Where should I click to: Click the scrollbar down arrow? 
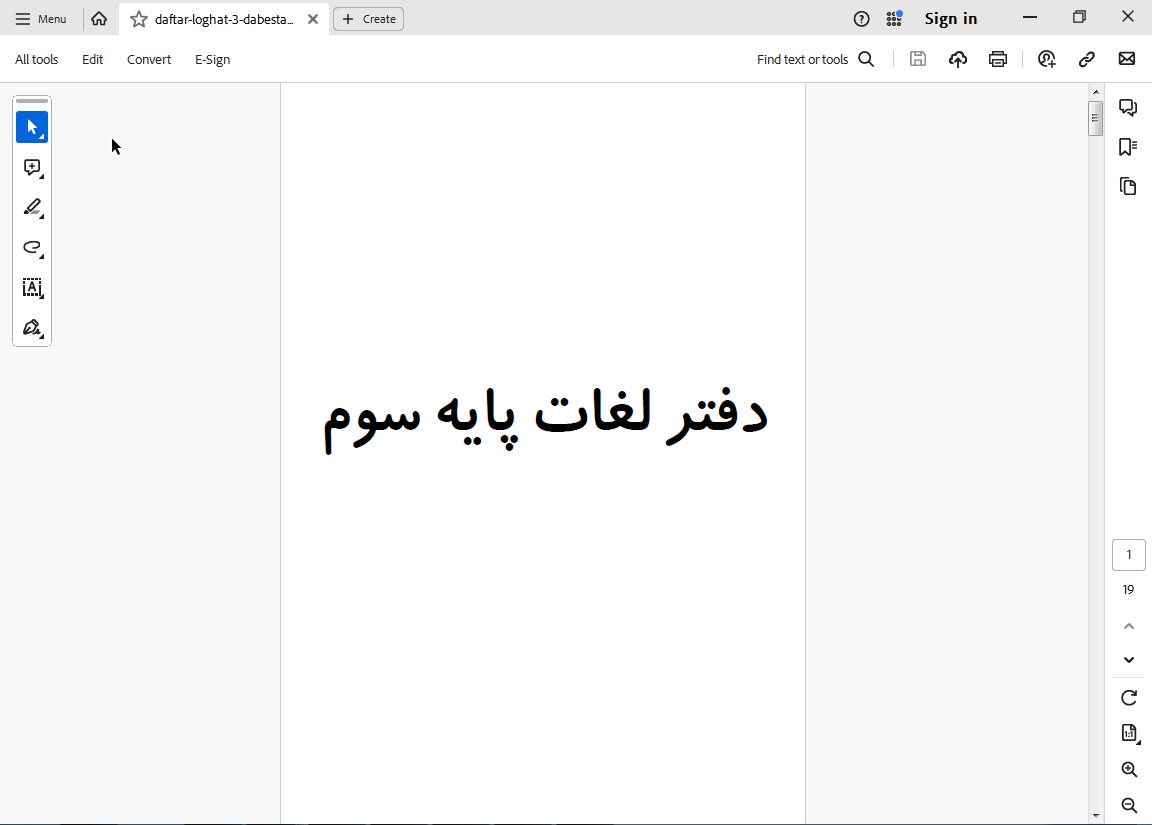pyautogui.click(x=1095, y=815)
